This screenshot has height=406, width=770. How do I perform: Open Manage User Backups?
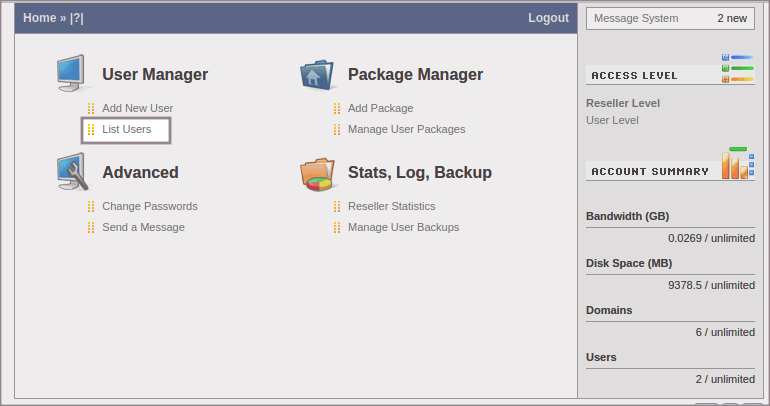[403, 227]
